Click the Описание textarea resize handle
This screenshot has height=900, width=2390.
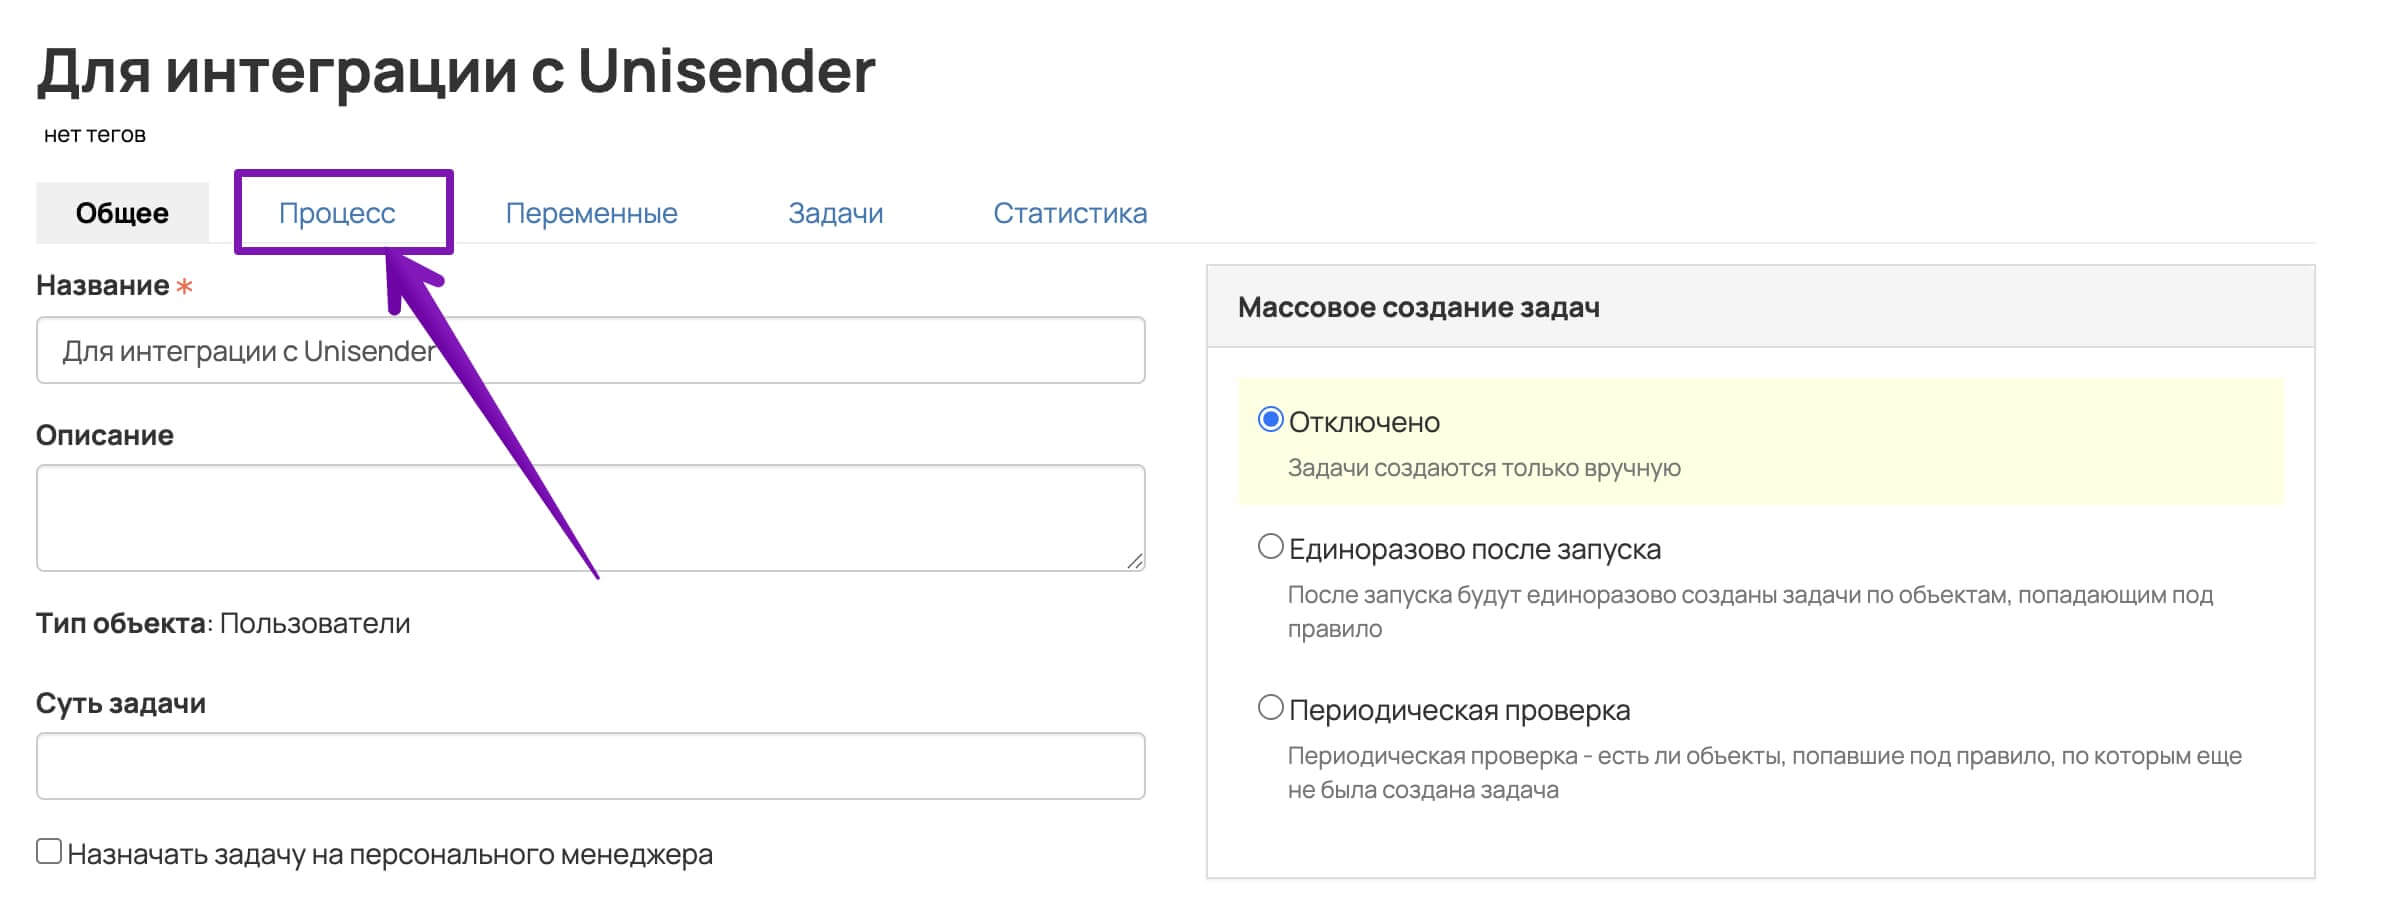1135,561
